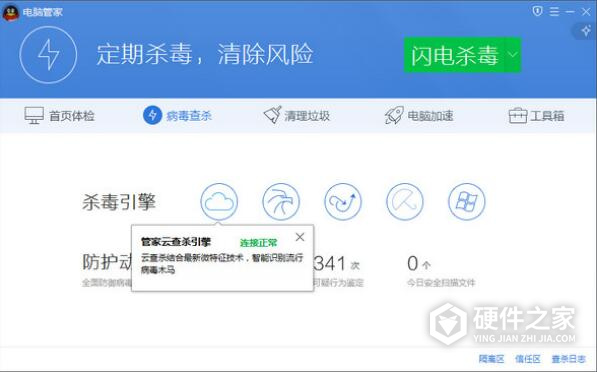
Task: Click the 连接正常 status text
Action: click(259, 243)
